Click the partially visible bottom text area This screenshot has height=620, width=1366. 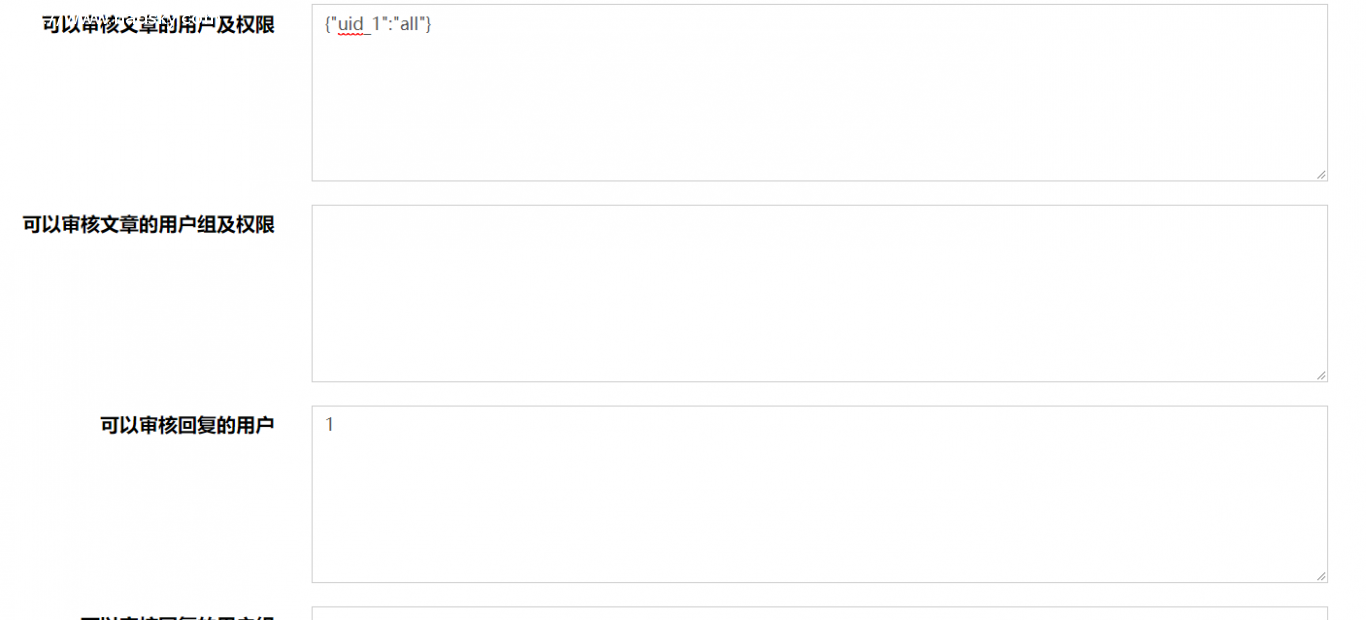(x=819, y=613)
